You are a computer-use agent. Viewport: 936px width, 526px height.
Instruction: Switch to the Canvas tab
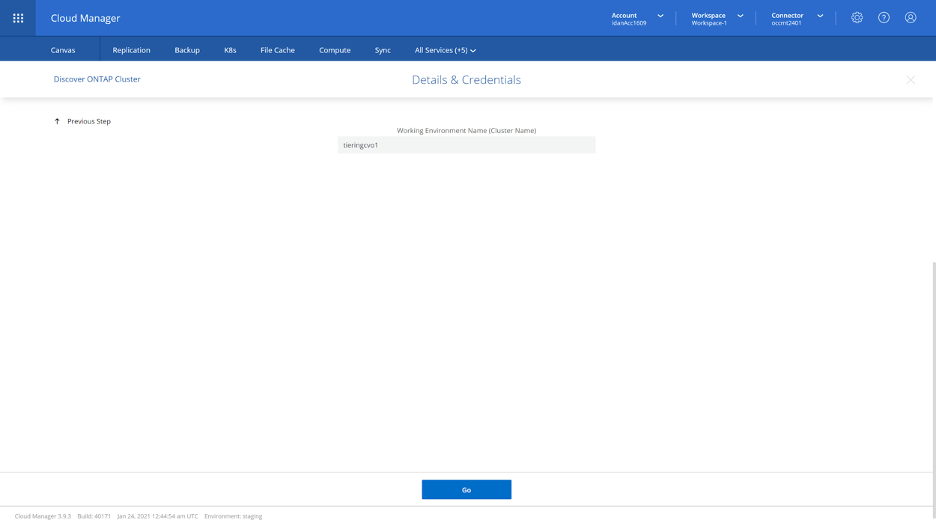pos(63,50)
